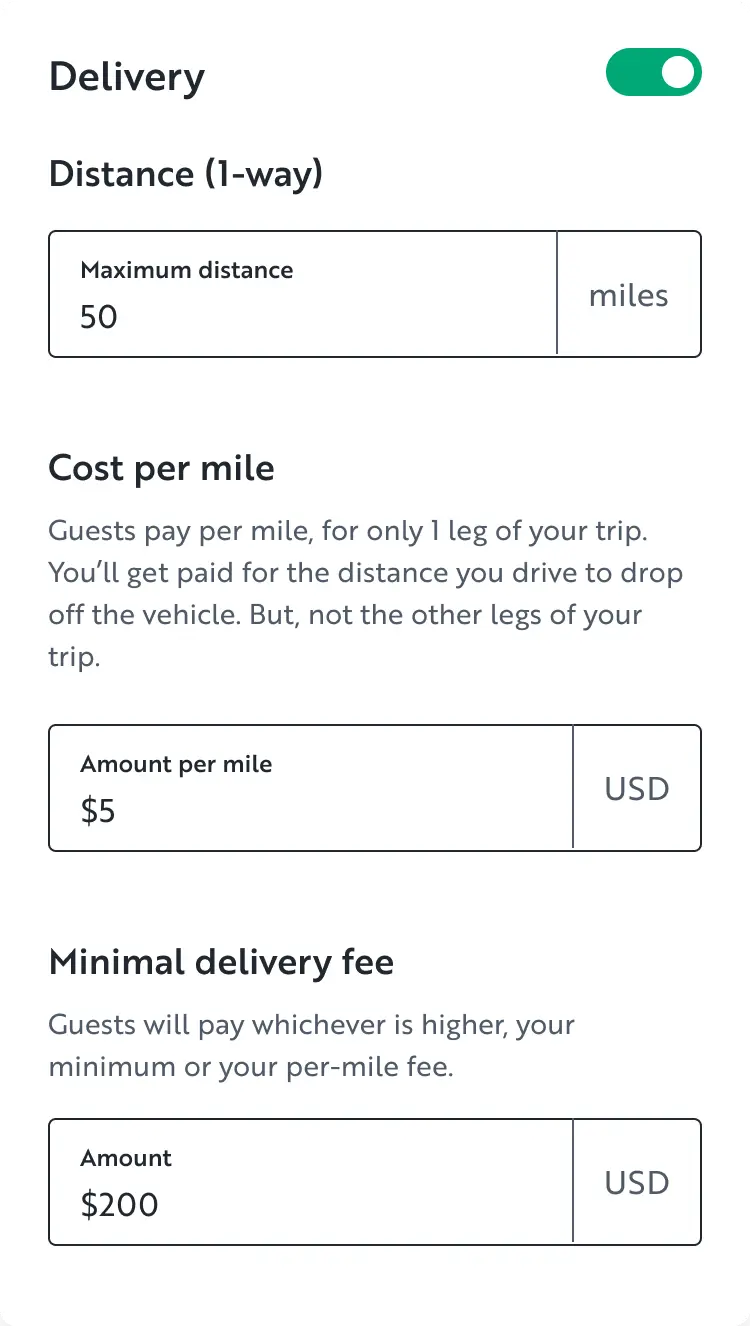Click the $5 value text

98,811
